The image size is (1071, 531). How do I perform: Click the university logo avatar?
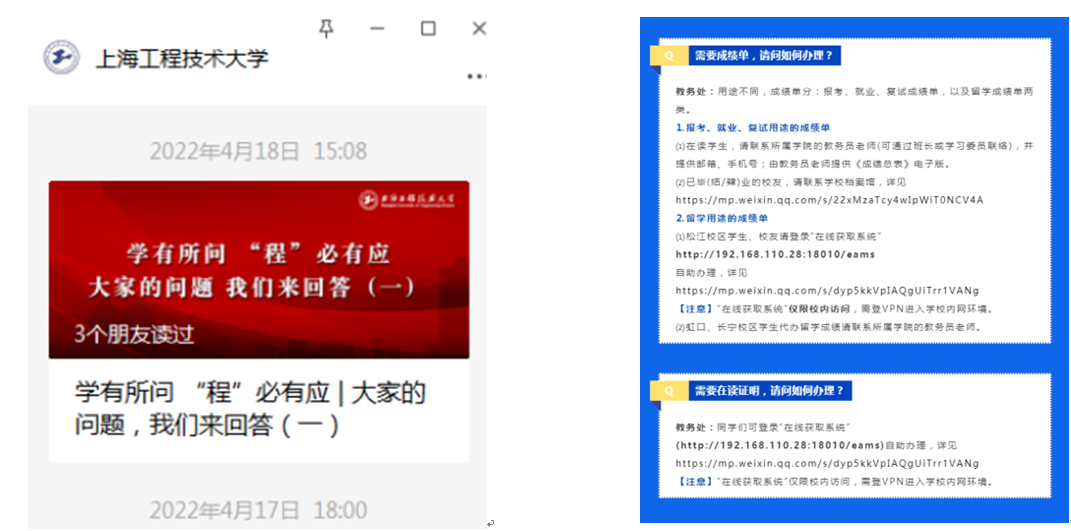pos(62,57)
